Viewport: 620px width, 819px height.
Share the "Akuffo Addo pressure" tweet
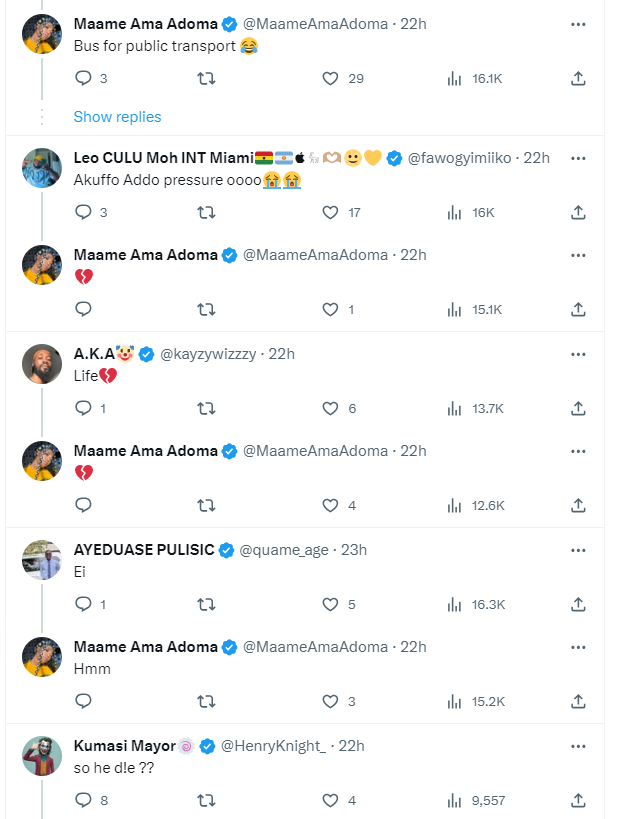(x=578, y=212)
